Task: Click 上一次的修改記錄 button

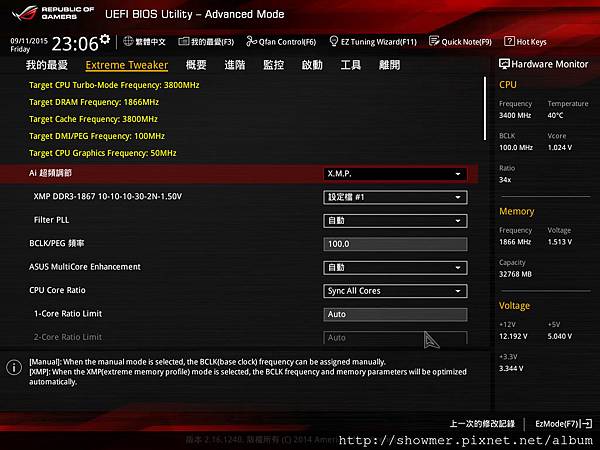Action: pyautogui.click(x=482, y=424)
